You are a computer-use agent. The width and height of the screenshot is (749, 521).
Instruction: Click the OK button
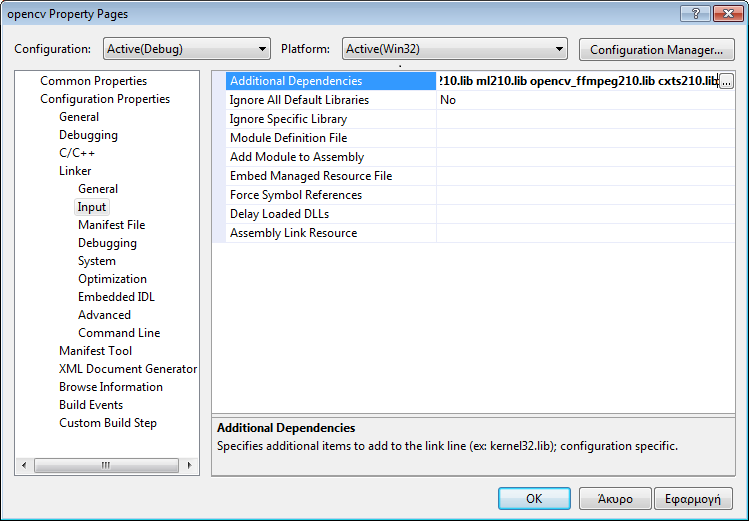pyautogui.click(x=534, y=499)
